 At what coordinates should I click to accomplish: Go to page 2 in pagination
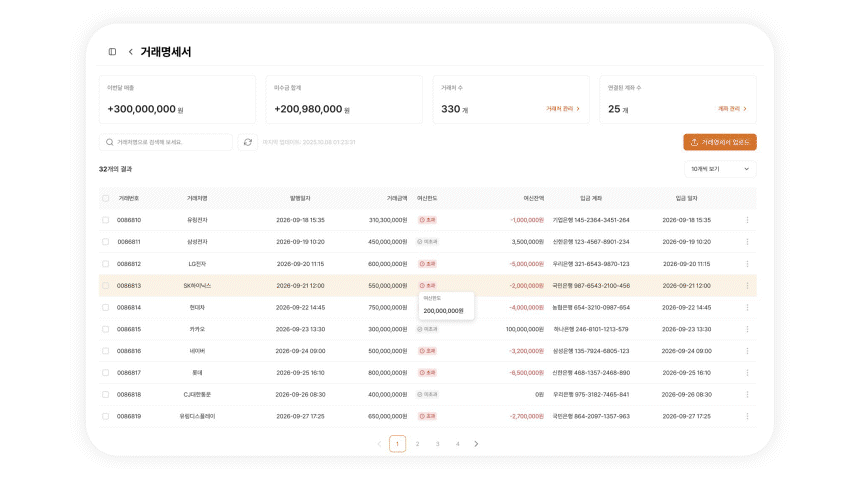(x=417, y=444)
